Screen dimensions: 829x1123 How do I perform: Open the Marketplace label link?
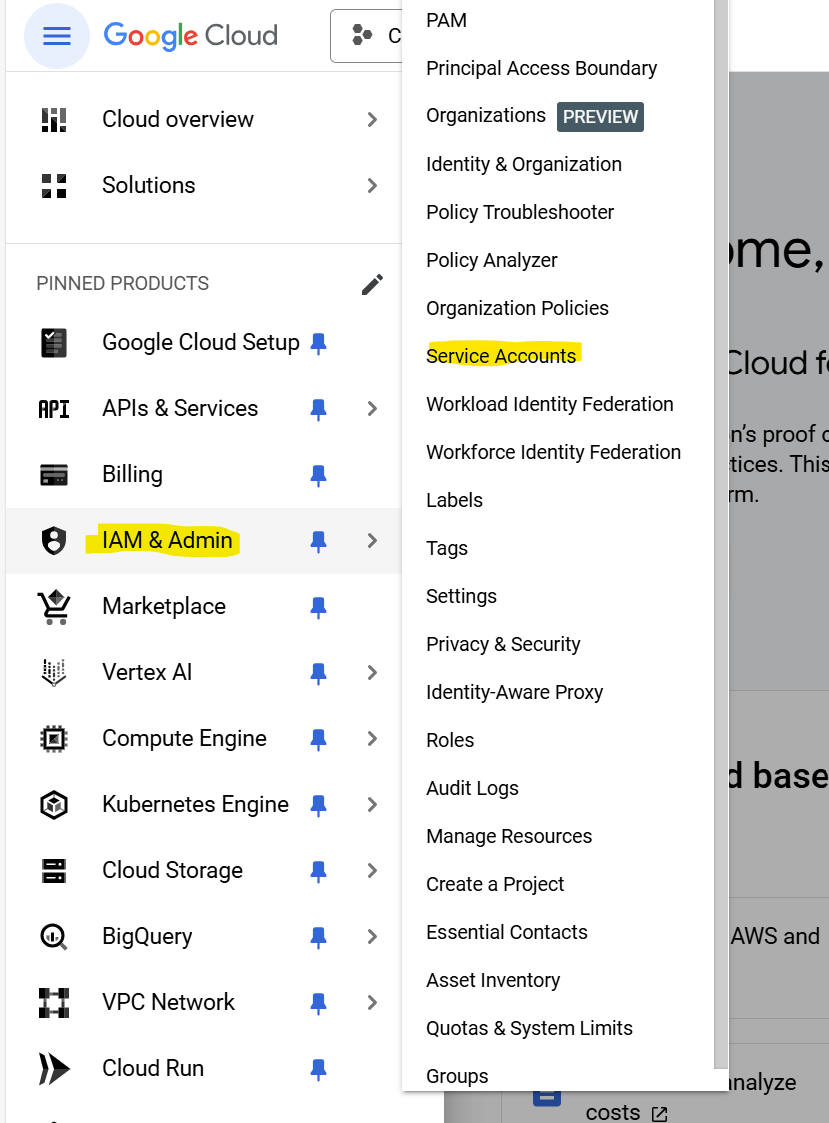coord(164,607)
